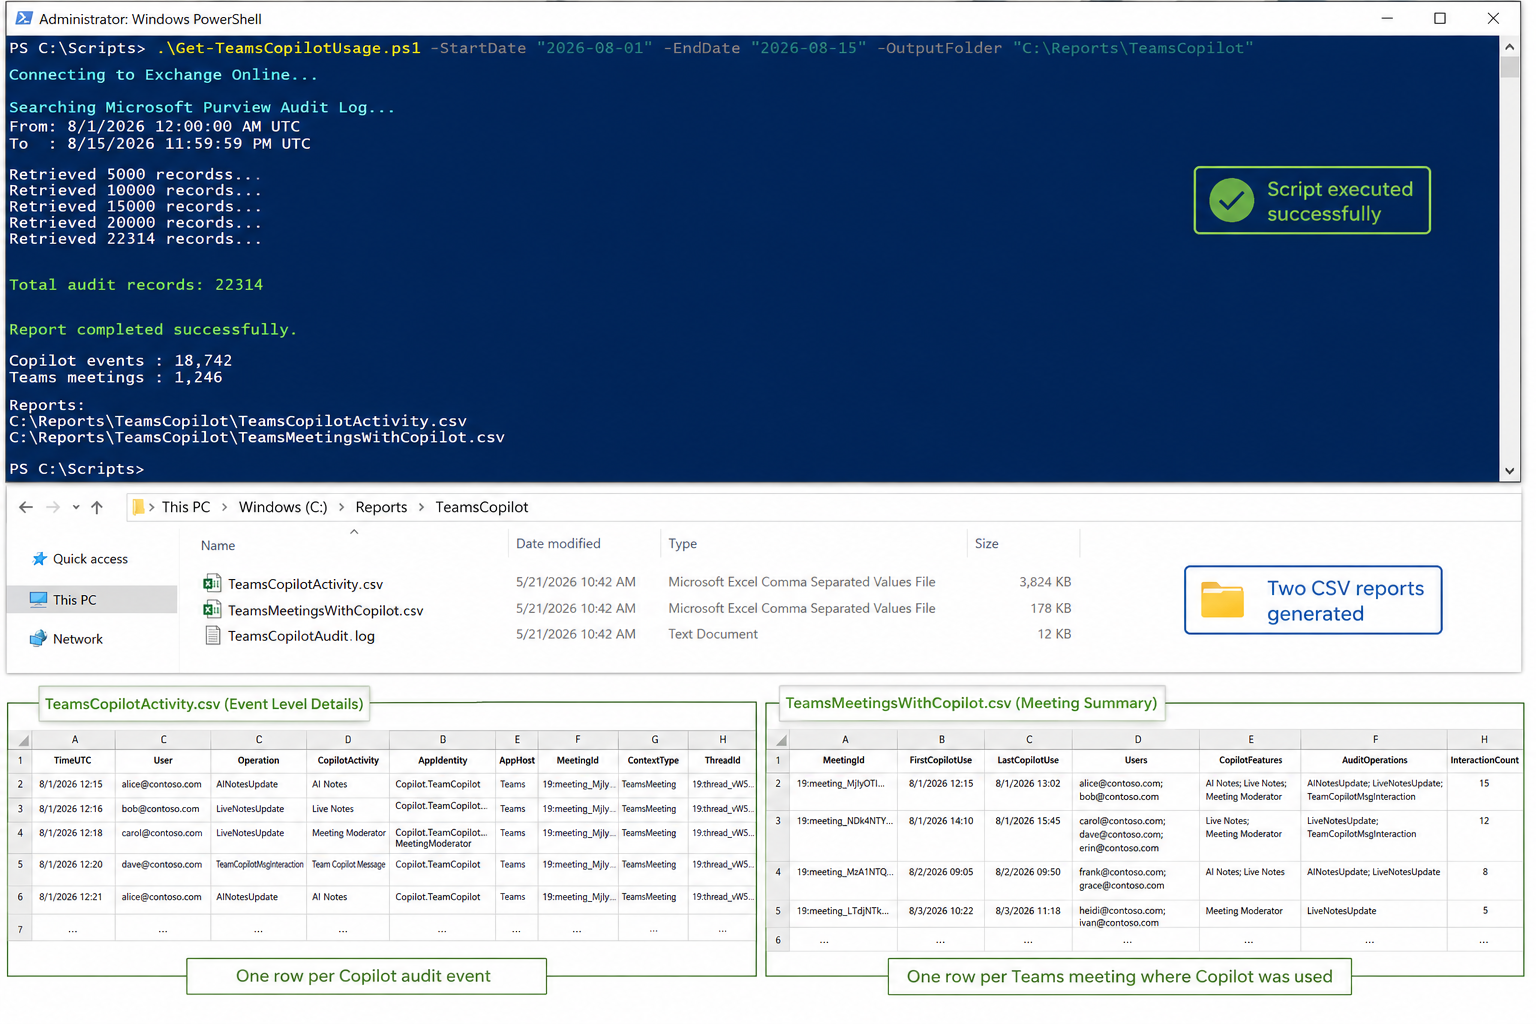Click cell 19:meeting_NDk4NTY in Meetings sheet
This screenshot has width=1536, height=1024.
click(845, 834)
